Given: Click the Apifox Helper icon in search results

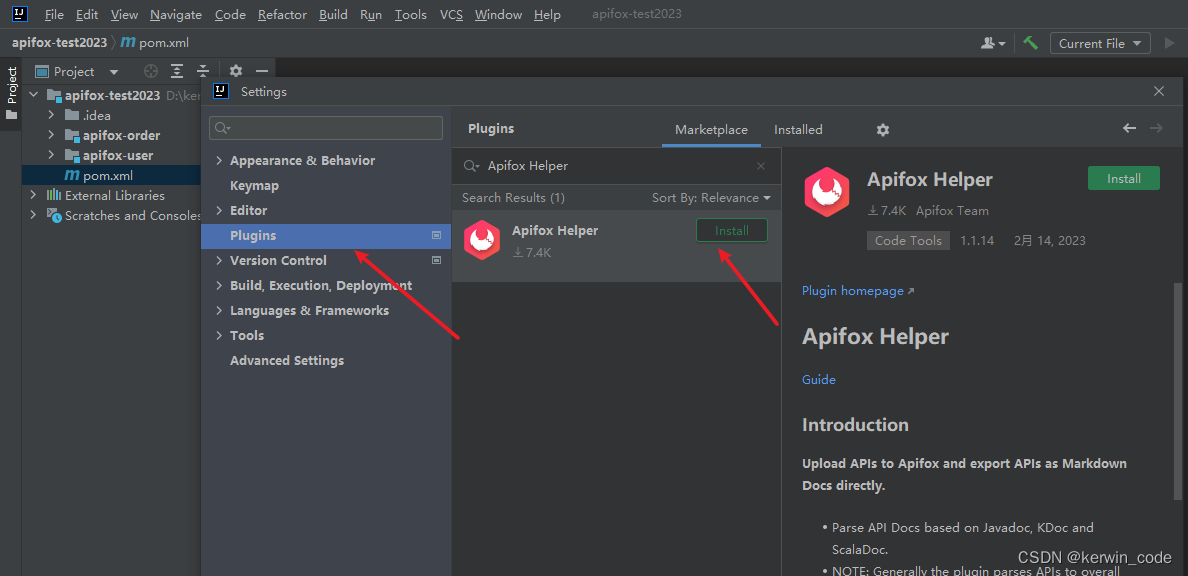Looking at the screenshot, I should (482, 240).
